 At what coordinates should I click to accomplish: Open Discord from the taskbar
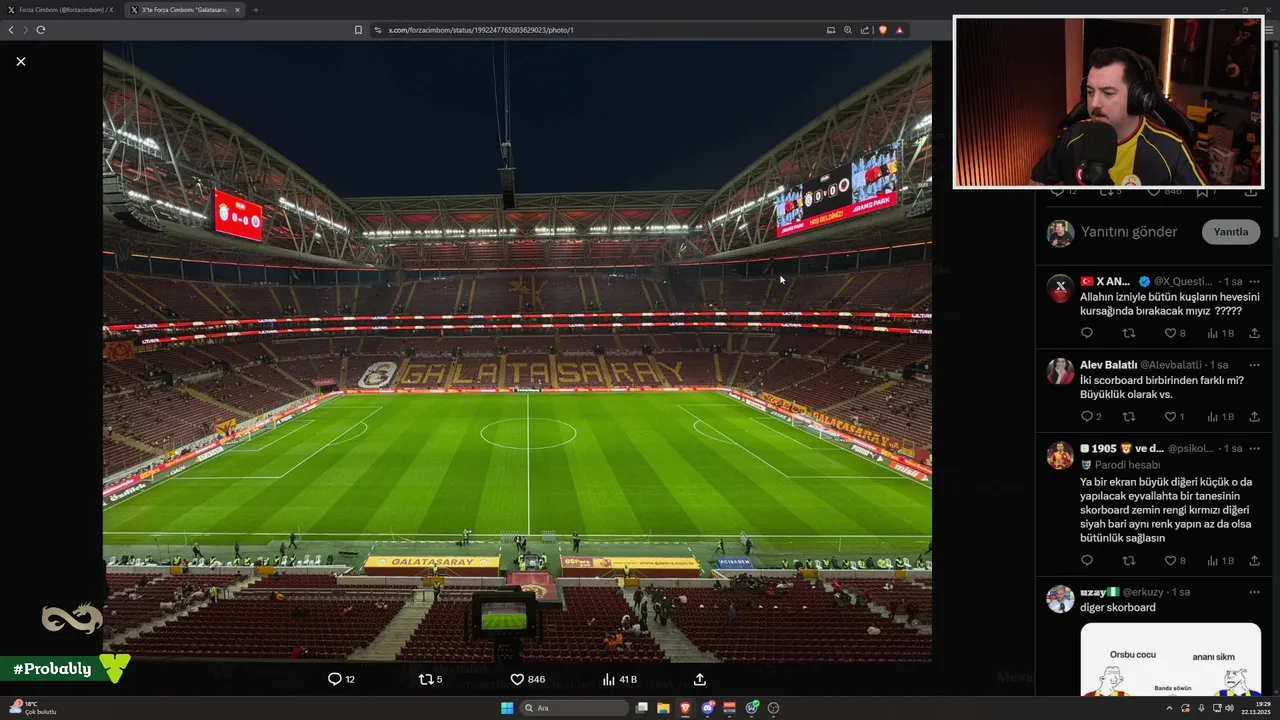(x=708, y=708)
